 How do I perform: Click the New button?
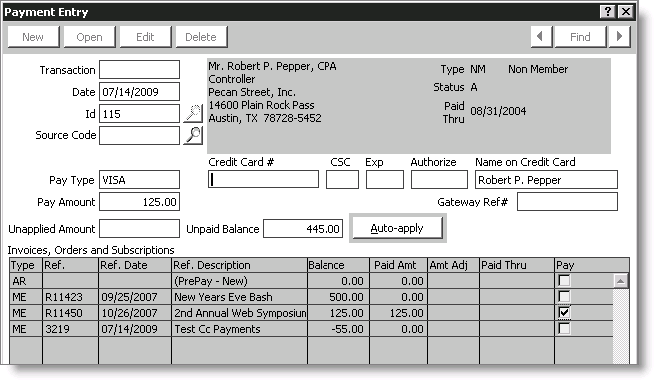(x=33, y=37)
